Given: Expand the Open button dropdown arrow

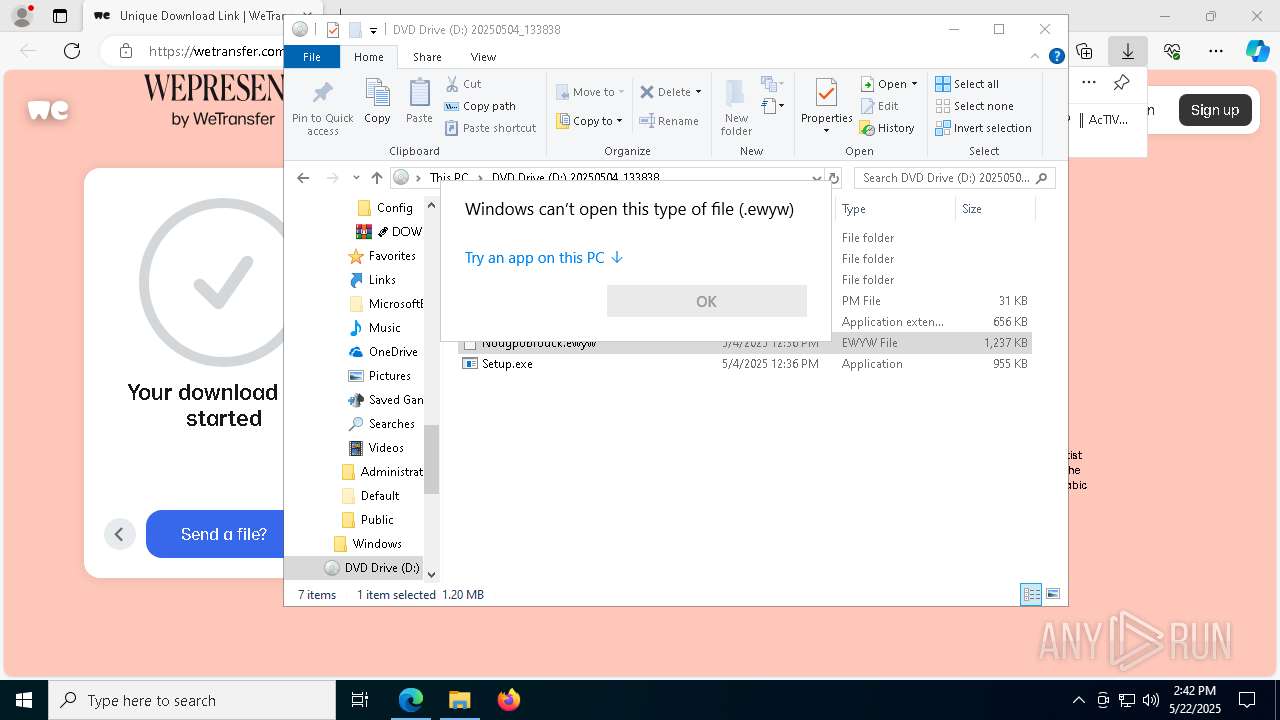Looking at the screenshot, I should click(914, 84).
